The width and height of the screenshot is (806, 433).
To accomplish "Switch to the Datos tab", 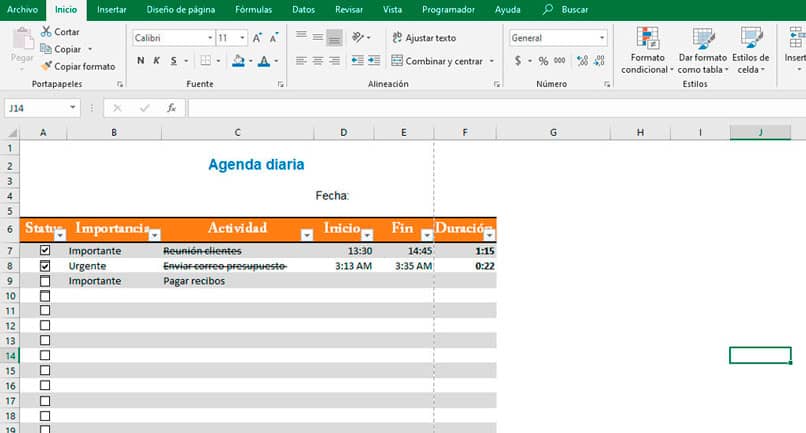I will [303, 10].
